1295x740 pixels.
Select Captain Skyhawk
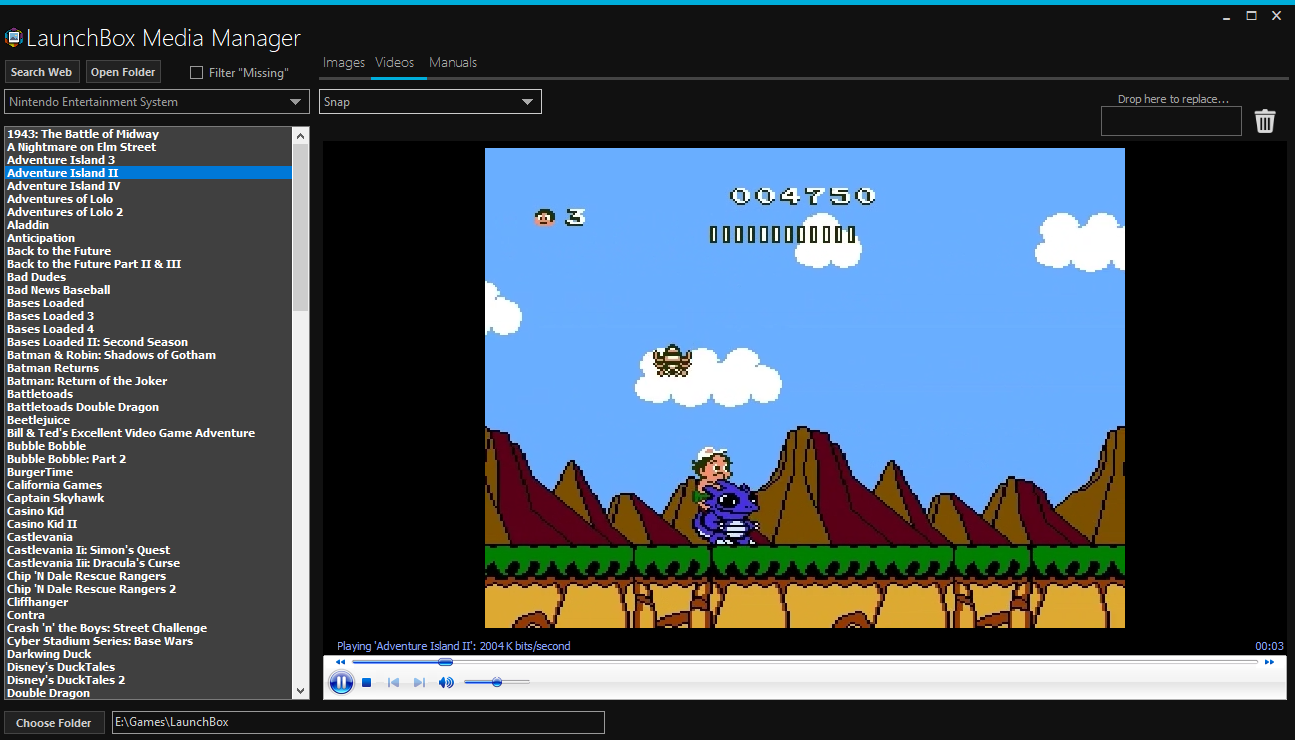55,498
